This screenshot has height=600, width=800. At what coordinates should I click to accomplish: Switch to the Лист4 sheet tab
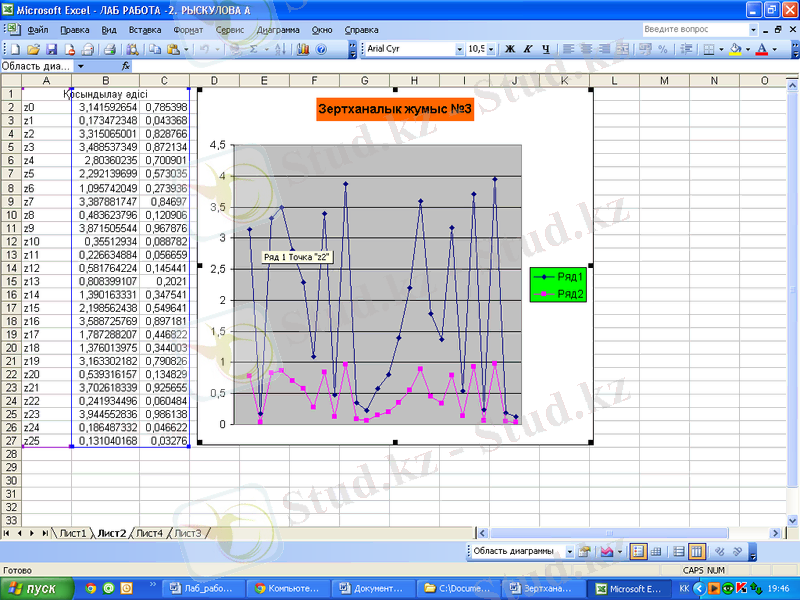[x=150, y=534]
